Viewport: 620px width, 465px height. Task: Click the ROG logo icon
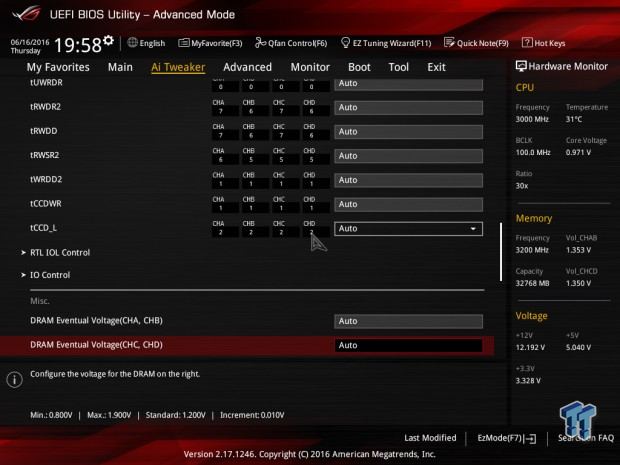[x=26, y=13]
